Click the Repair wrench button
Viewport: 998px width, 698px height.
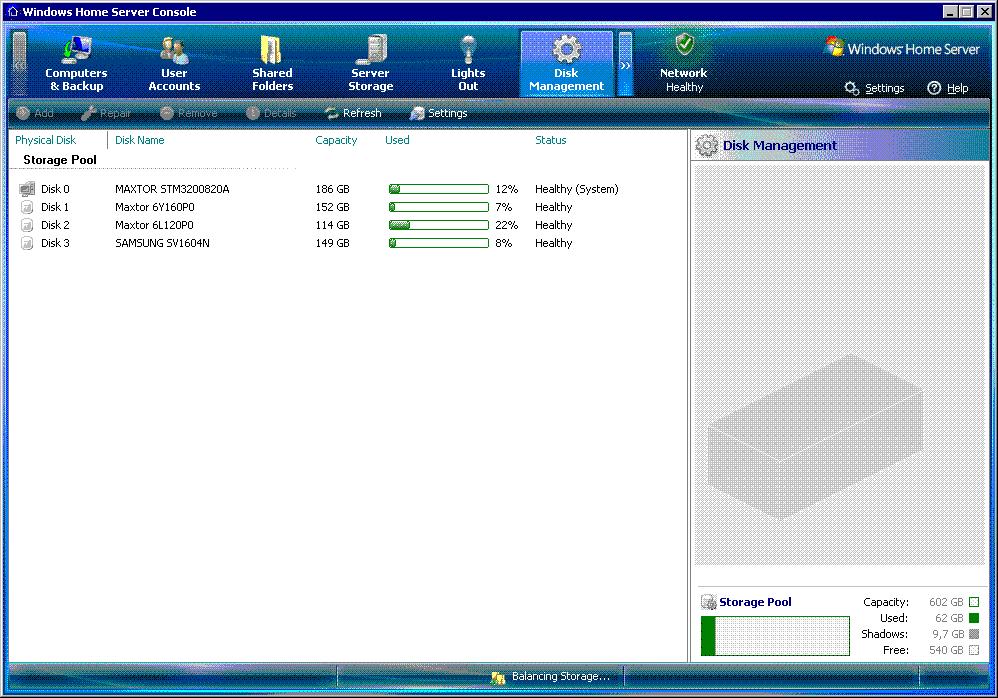[106, 113]
